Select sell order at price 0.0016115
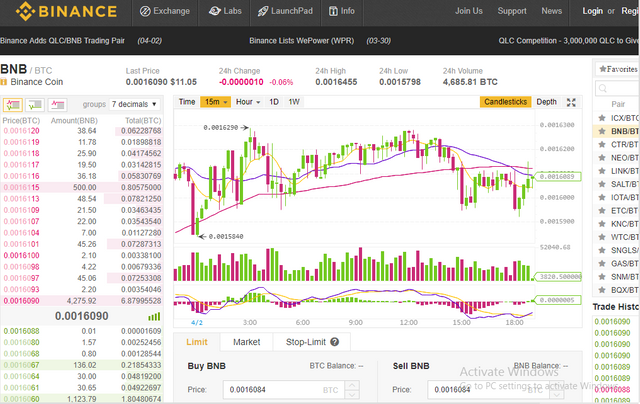640x404 pixels. [82, 187]
